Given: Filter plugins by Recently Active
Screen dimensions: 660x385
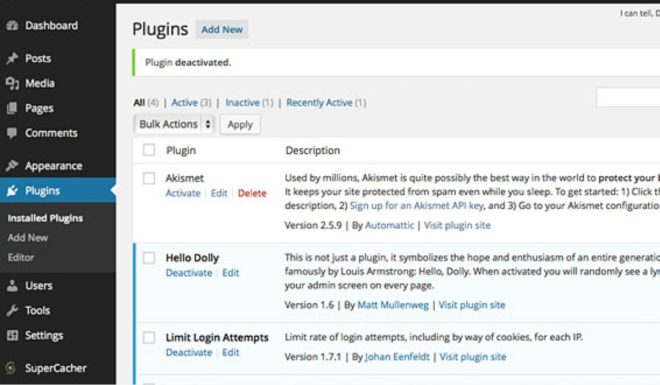Looking at the screenshot, I should coord(319,102).
